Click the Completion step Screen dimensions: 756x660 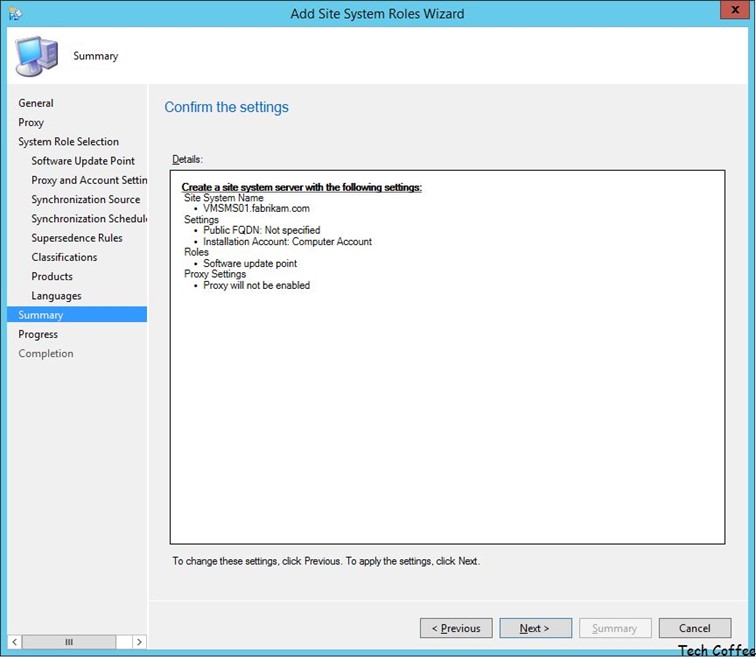(x=46, y=354)
